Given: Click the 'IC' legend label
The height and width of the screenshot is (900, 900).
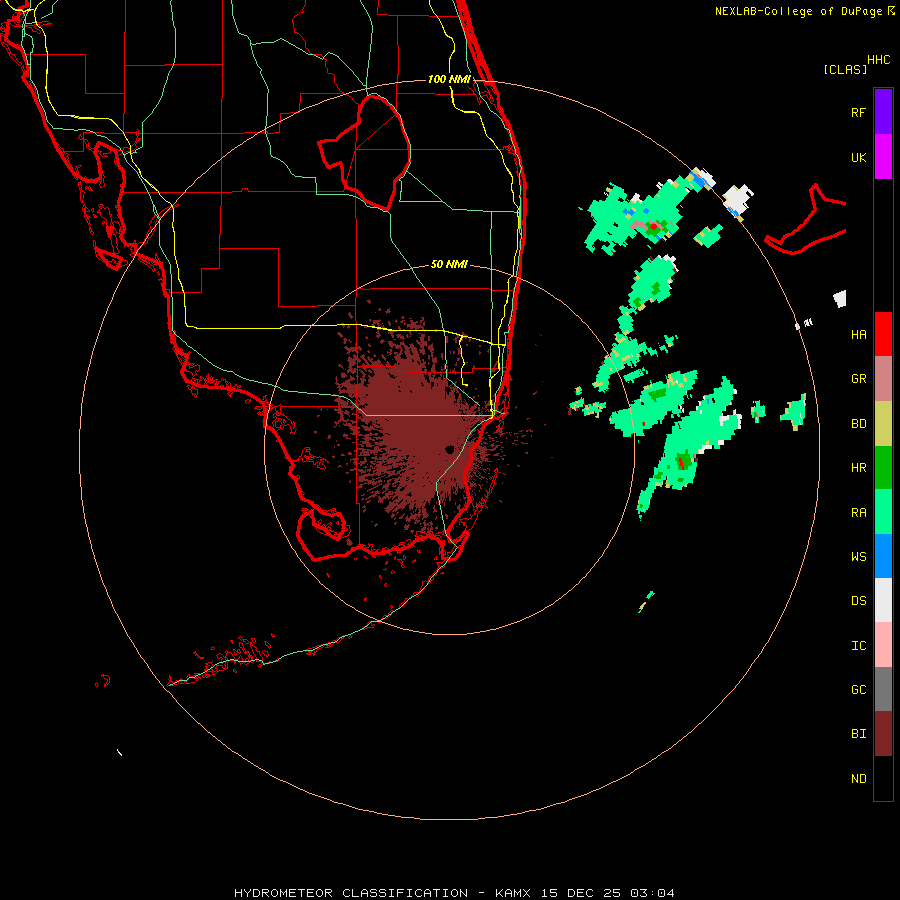Looking at the screenshot, I should pyautogui.click(x=858, y=646).
